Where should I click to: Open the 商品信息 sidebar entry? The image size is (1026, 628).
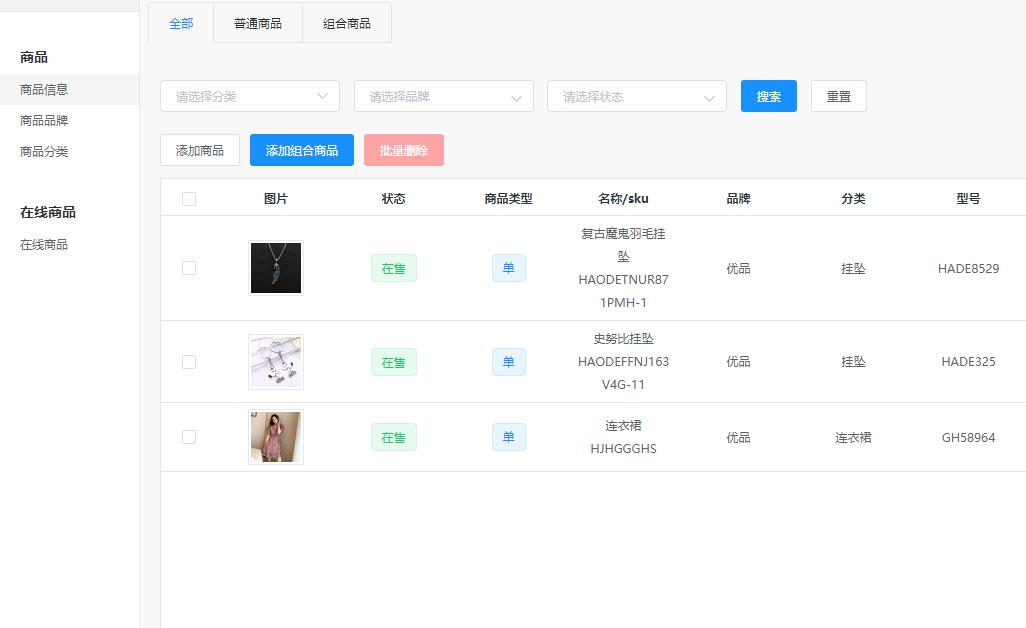tap(42, 88)
